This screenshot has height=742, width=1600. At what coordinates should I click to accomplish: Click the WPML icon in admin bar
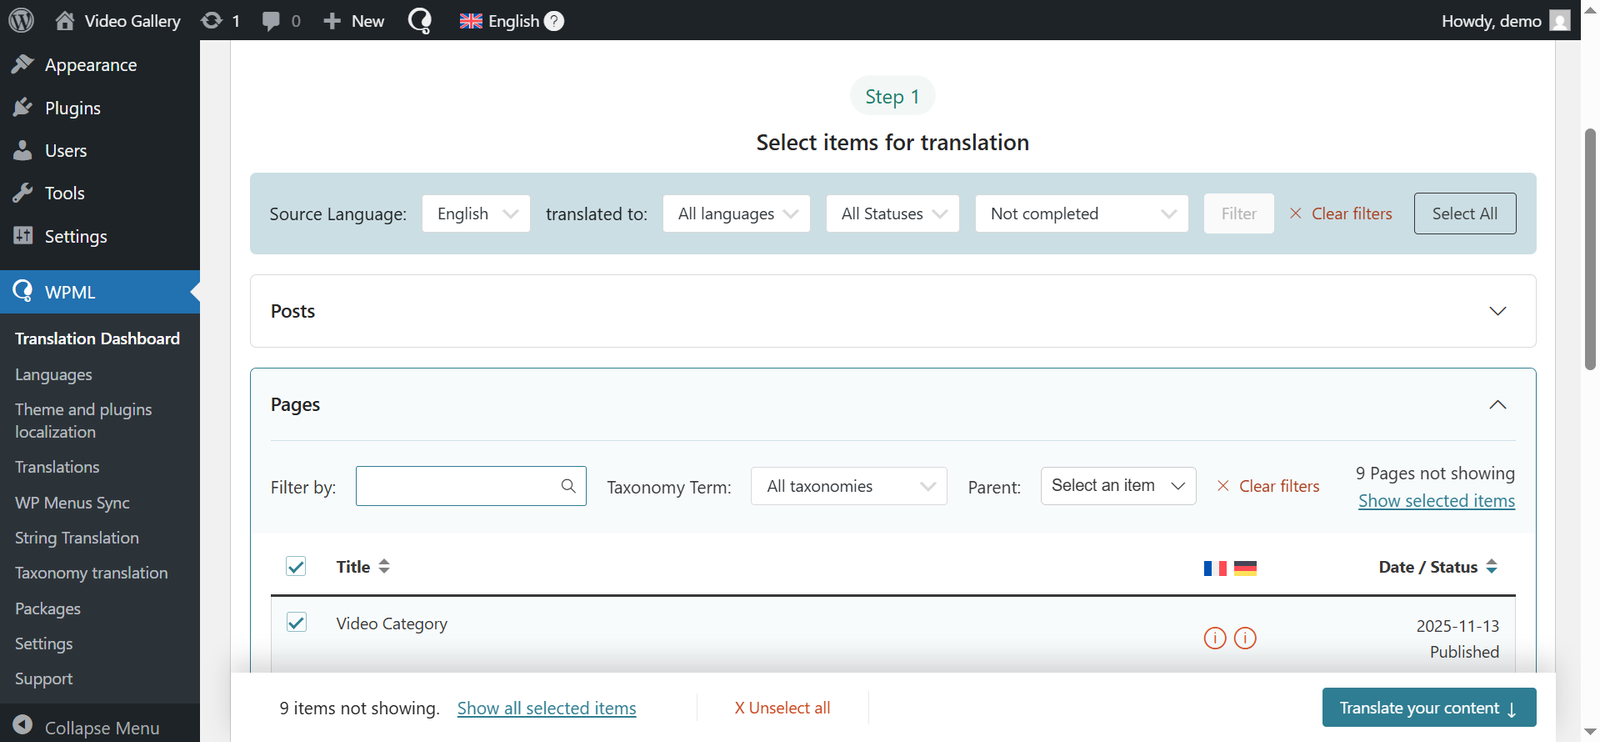point(420,21)
